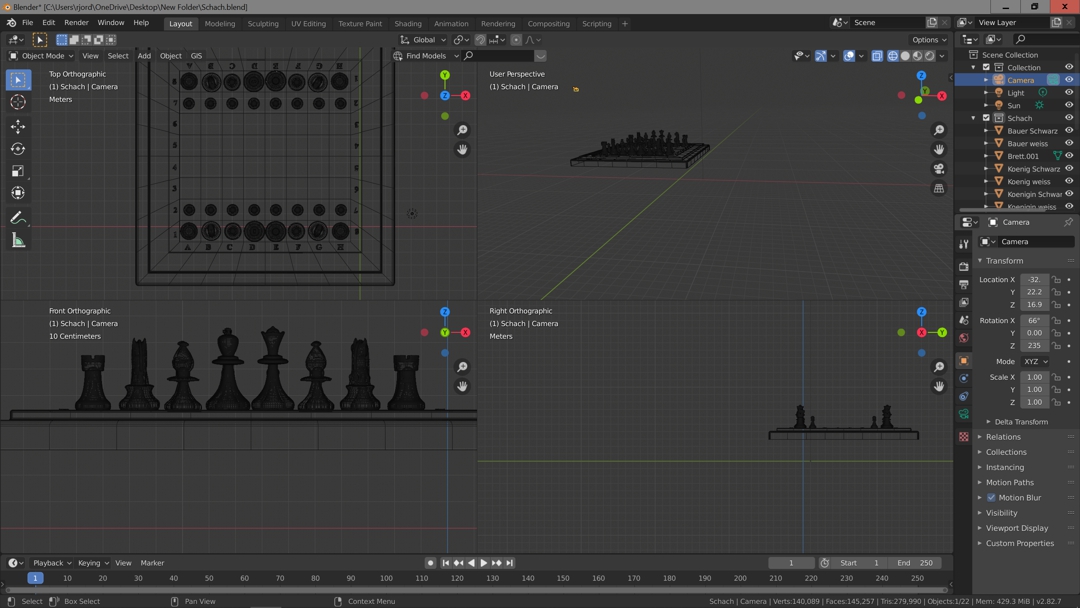Select the Annotate pencil tool
The width and height of the screenshot is (1080, 608).
pos(18,217)
